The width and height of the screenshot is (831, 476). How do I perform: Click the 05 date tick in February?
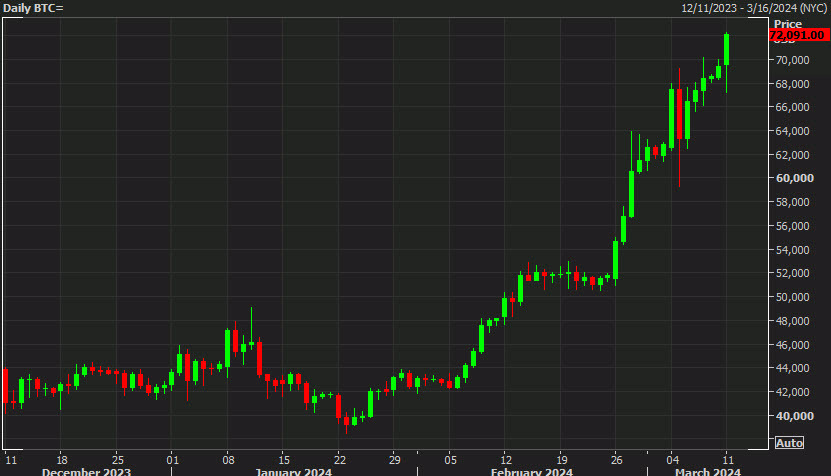click(450, 460)
